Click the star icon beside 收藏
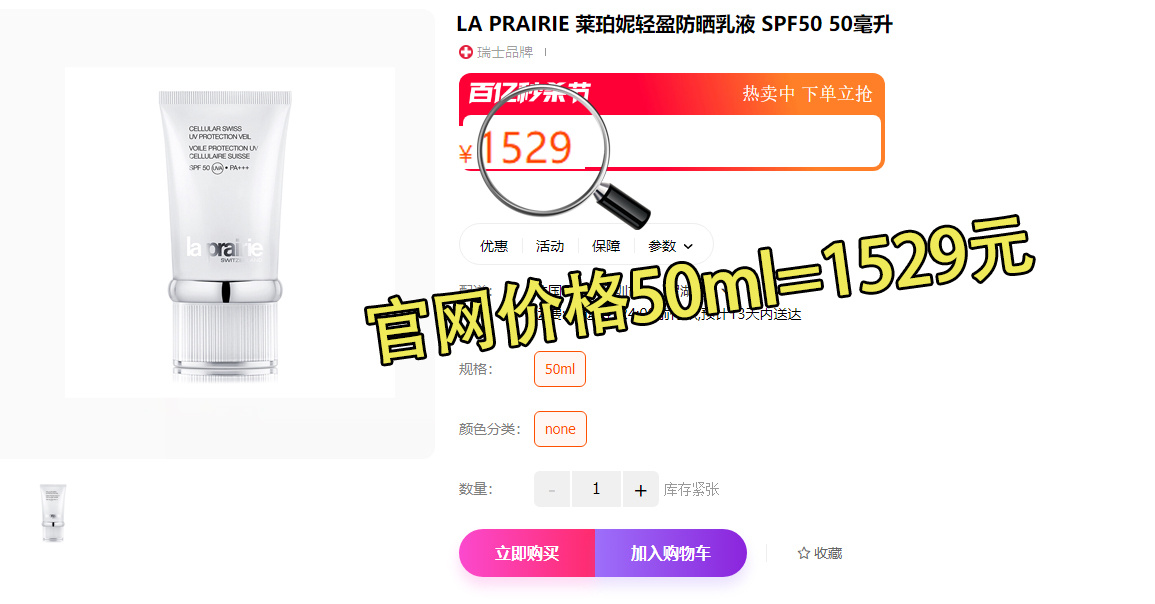This screenshot has height=604, width=1155. (x=804, y=553)
